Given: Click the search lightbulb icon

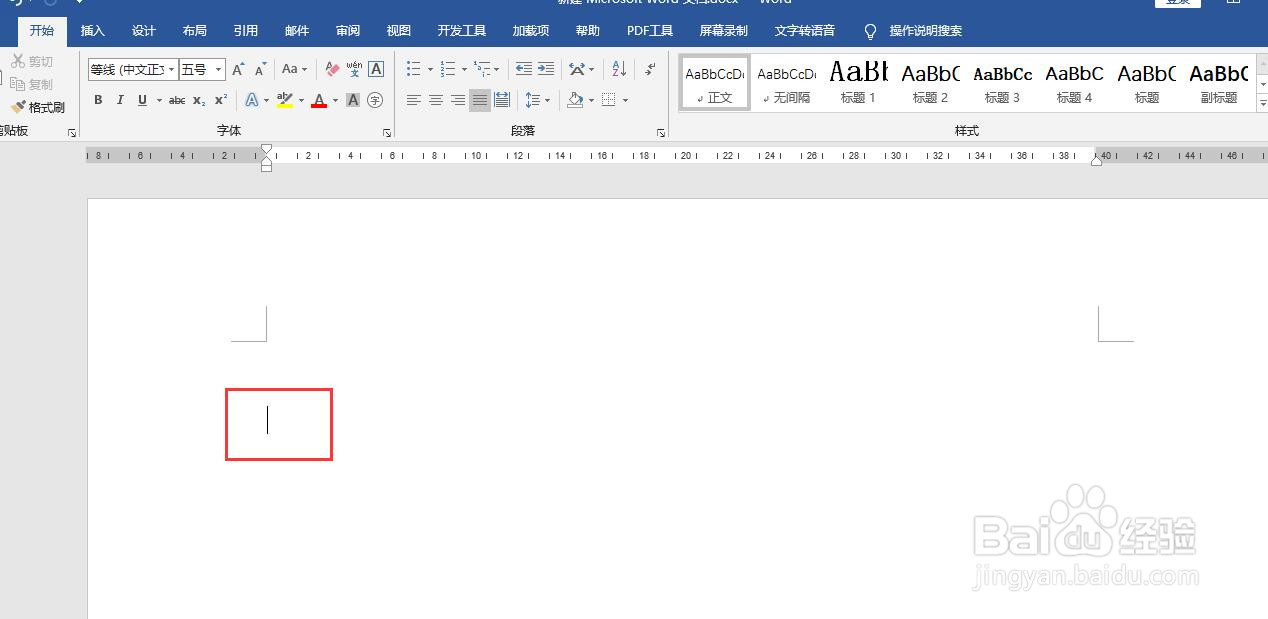Looking at the screenshot, I should [870, 31].
